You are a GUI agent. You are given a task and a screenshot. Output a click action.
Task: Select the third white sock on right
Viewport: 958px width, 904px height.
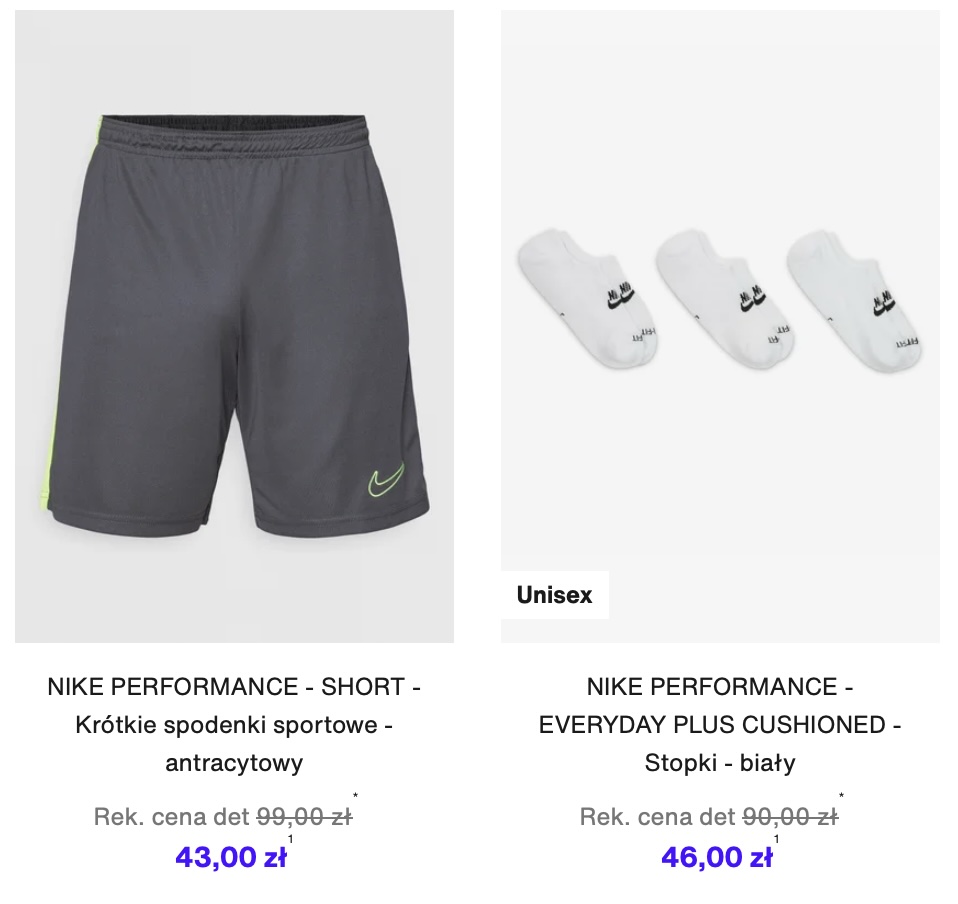click(854, 299)
